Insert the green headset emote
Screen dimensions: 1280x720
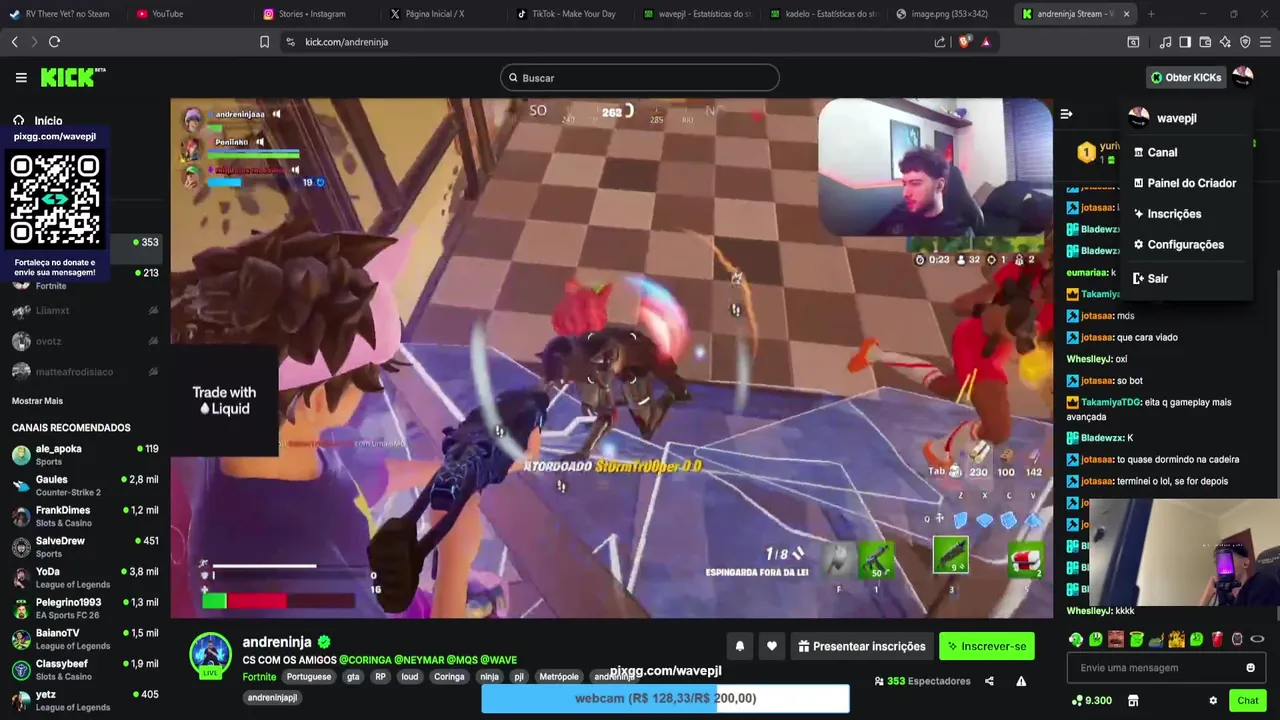1076,639
